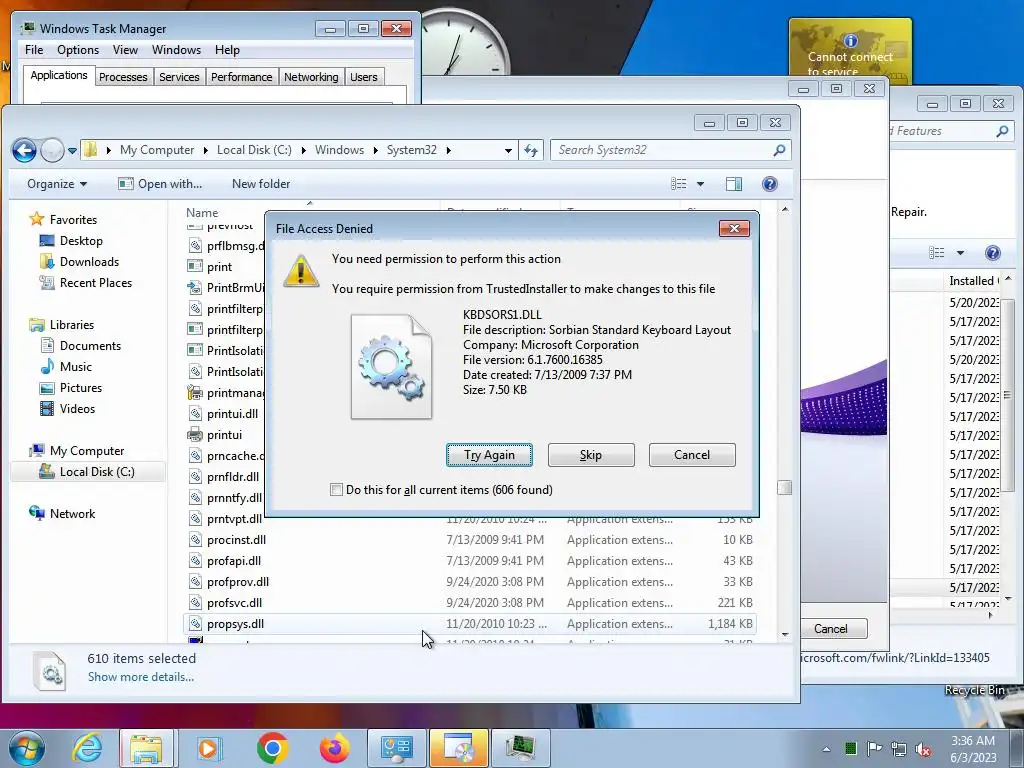Click search magnifier icon in System32 search
The height and width of the screenshot is (768, 1024).
click(778, 150)
